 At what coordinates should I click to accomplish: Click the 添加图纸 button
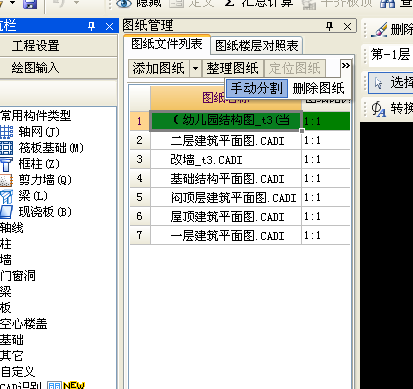[159, 68]
